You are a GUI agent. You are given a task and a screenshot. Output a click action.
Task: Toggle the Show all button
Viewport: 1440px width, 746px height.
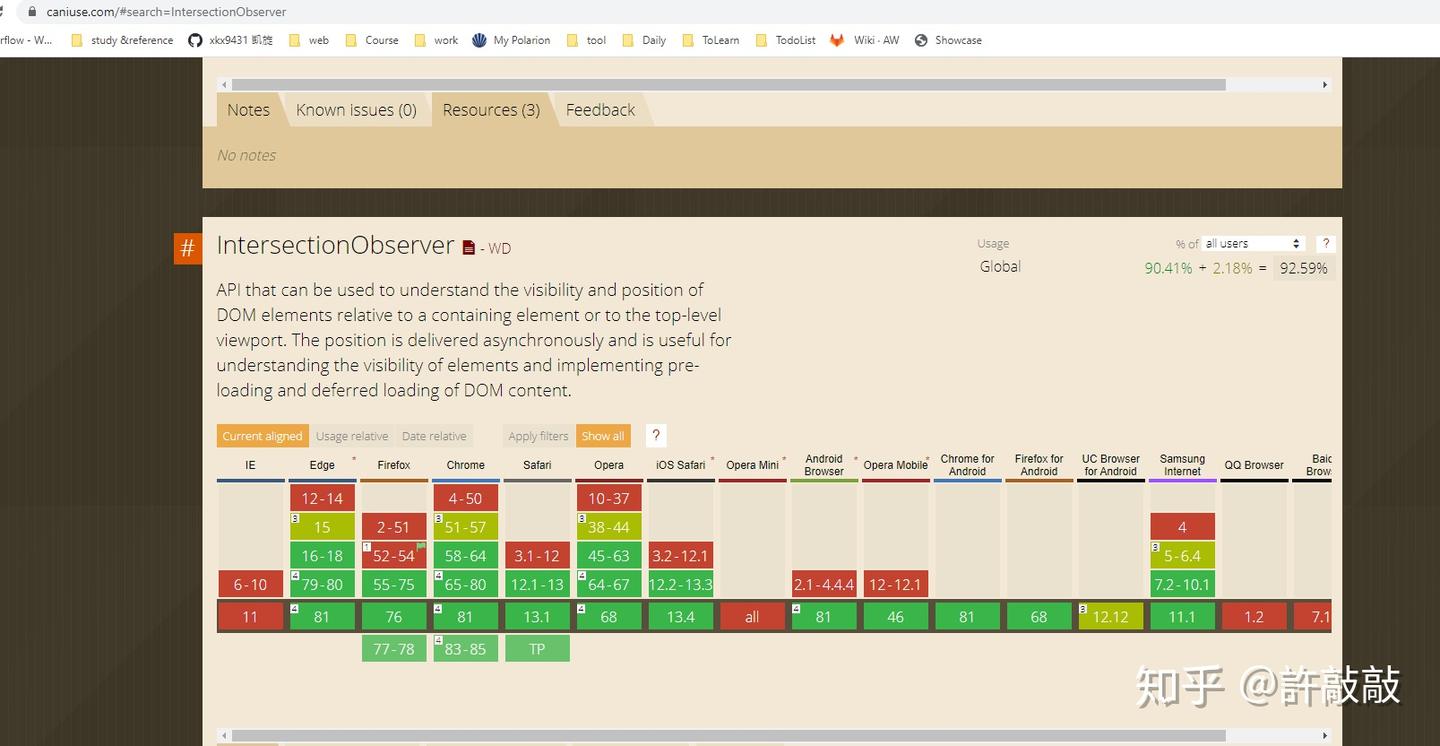603,436
